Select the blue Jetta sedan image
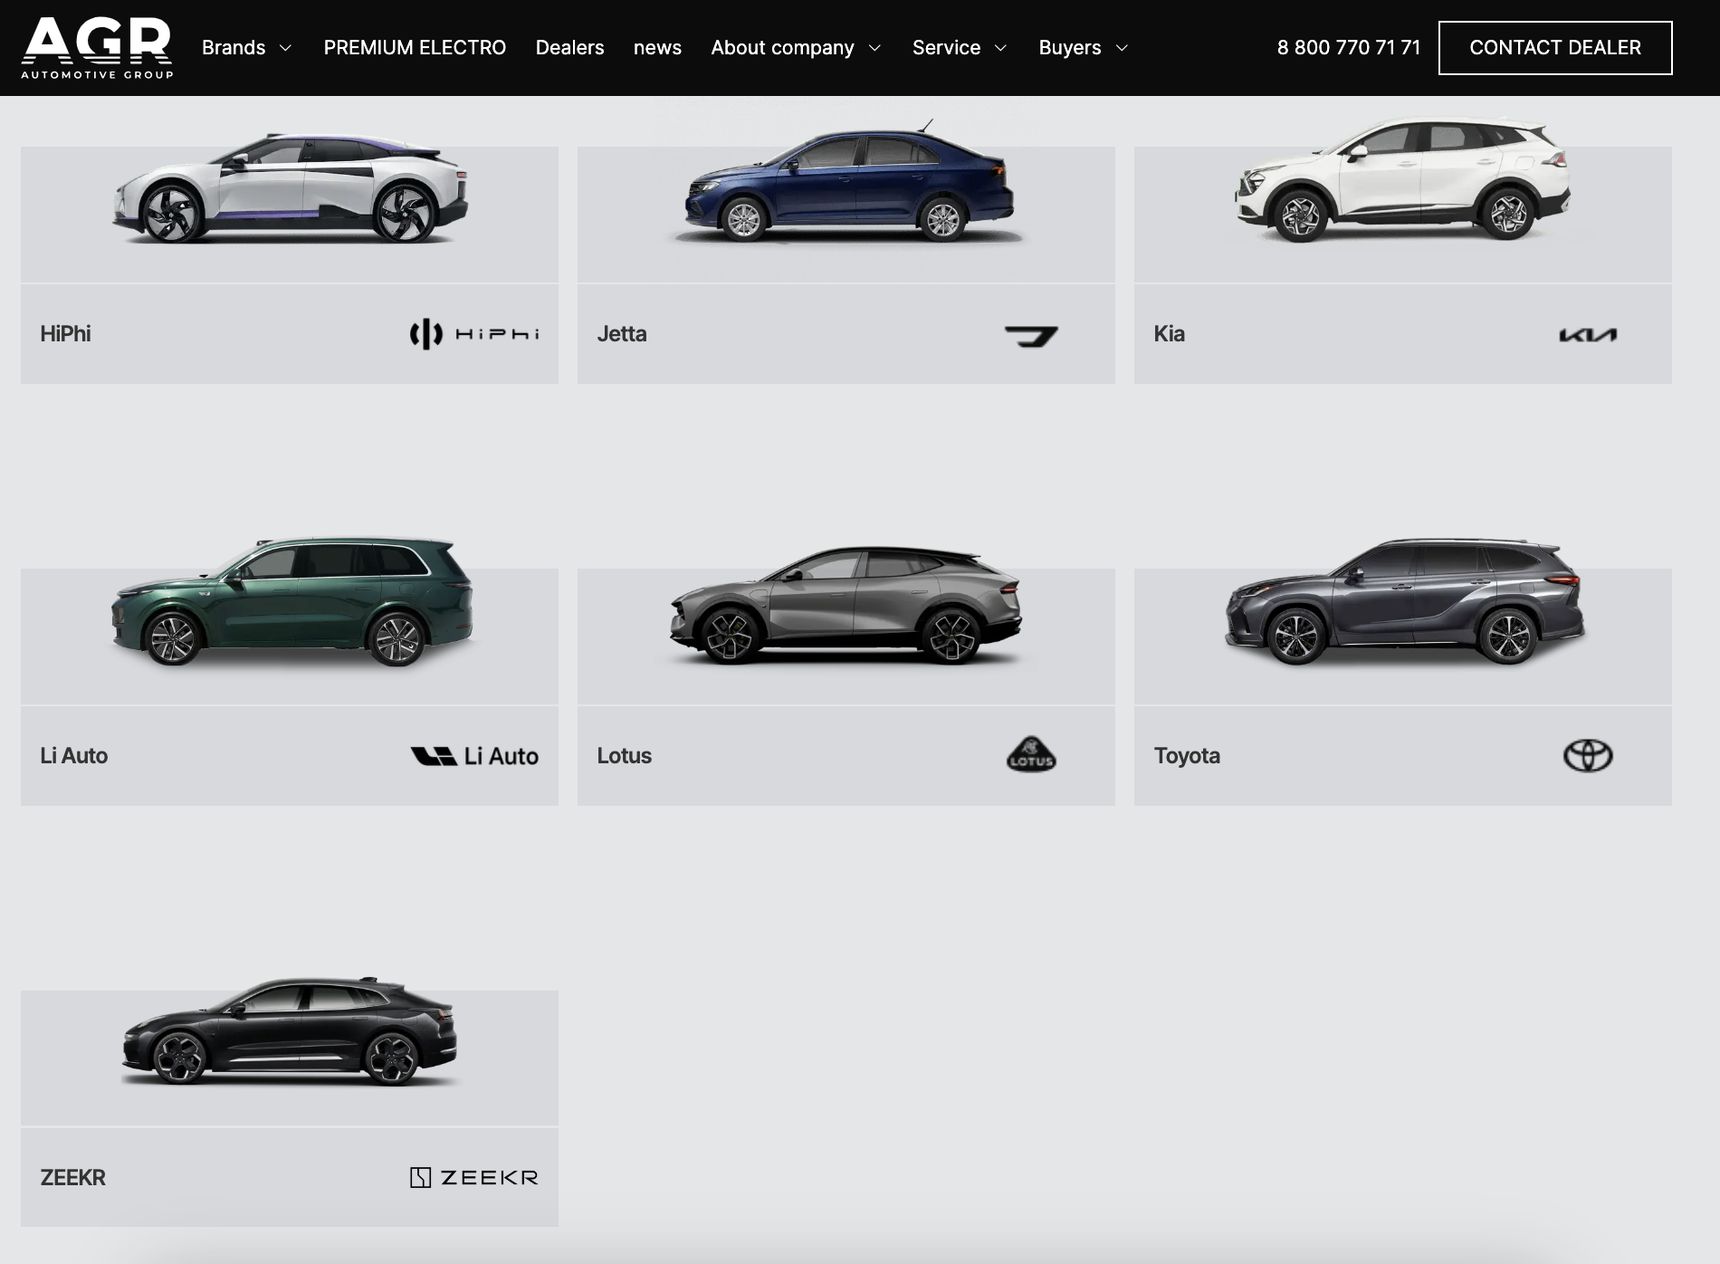 [x=848, y=181]
